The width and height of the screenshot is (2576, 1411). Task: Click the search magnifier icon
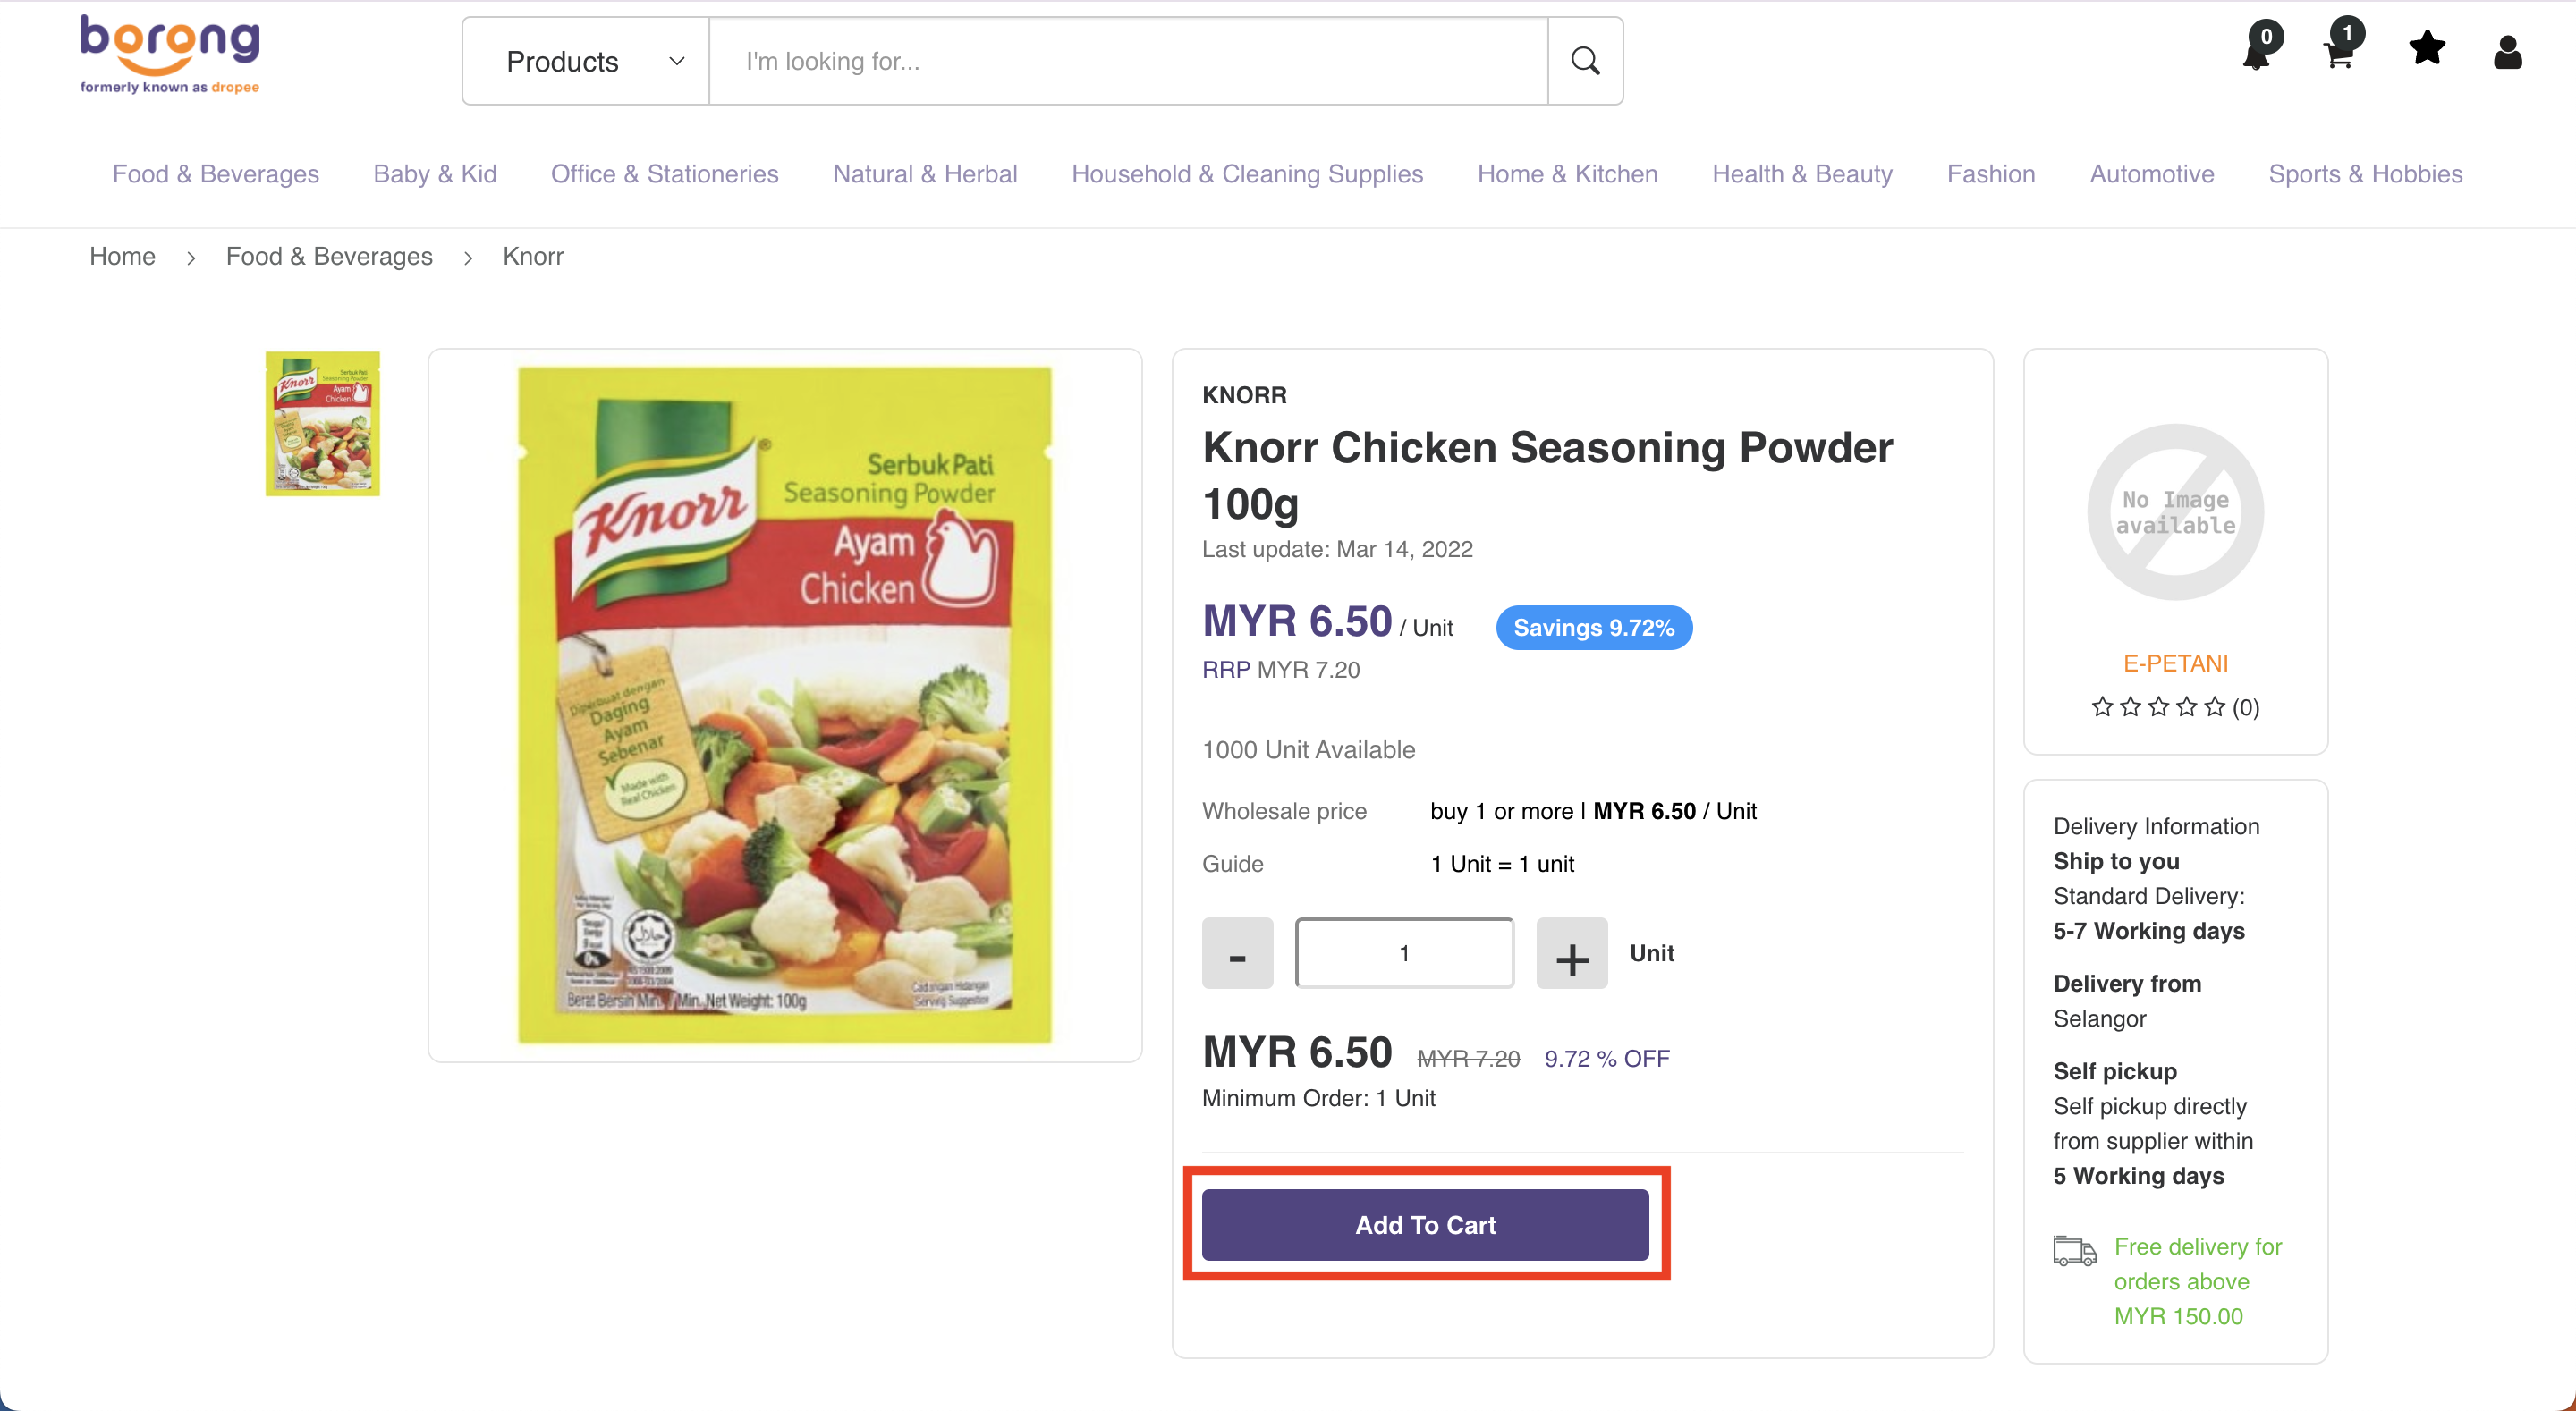click(1585, 61)
